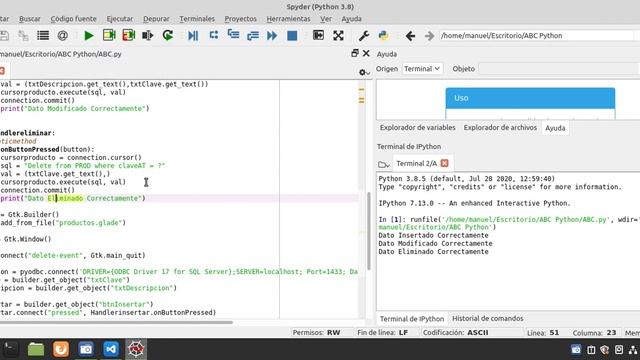This screenshot has width=640, height=360.
Task: Run selection or current line icon
Action: coord(148,36)
